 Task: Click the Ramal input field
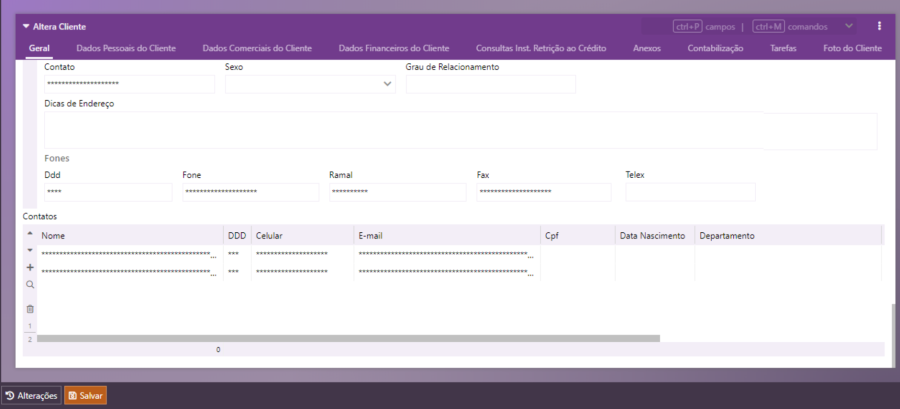(397, 192)
